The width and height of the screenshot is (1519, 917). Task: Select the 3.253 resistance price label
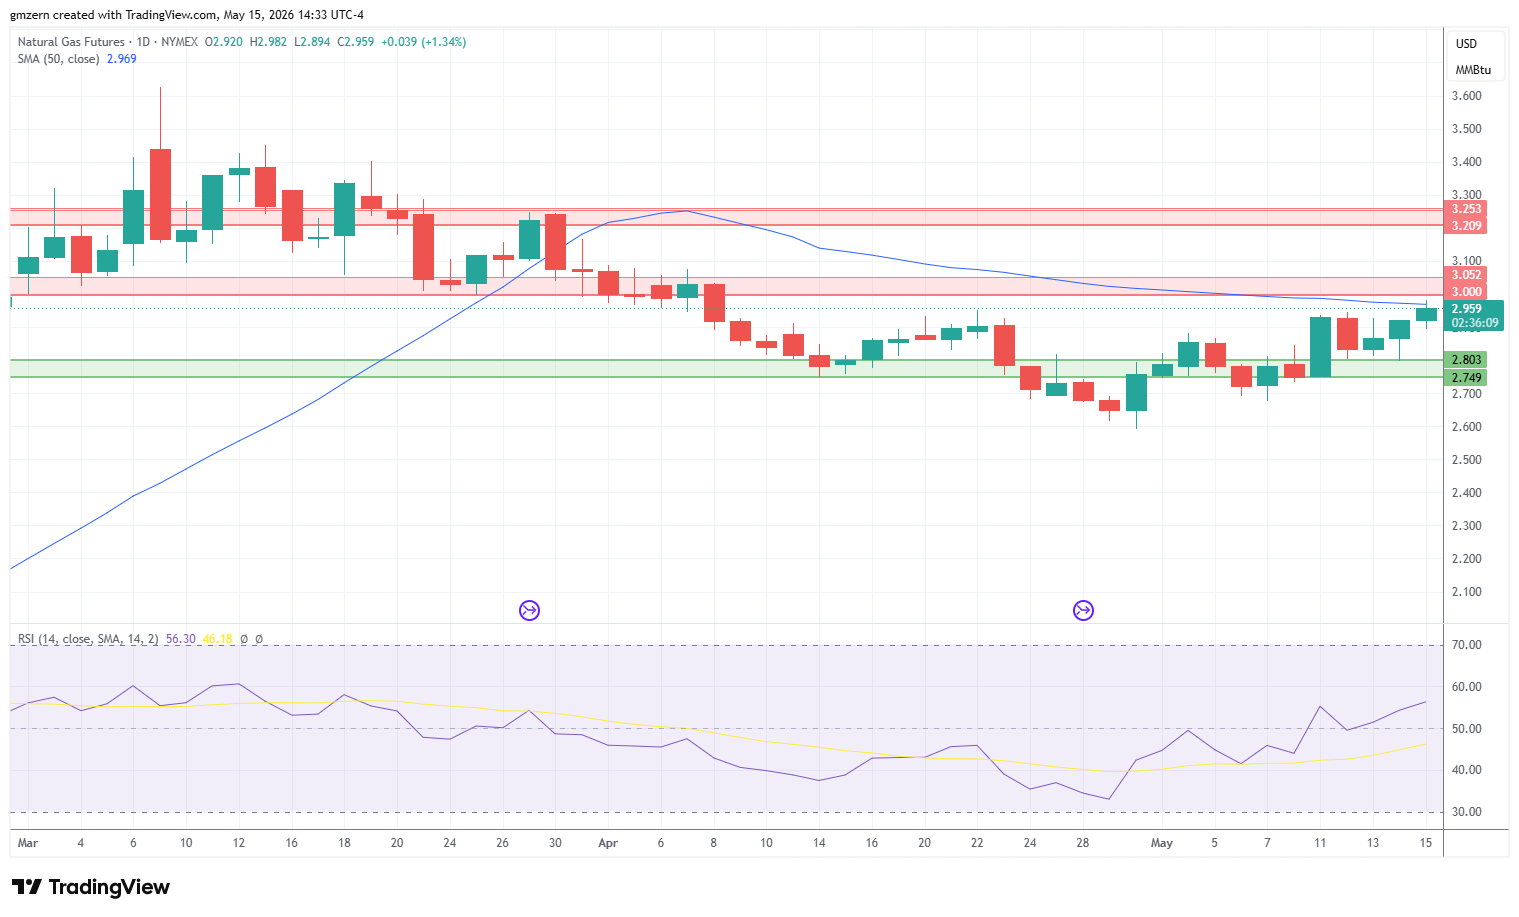[x=1466, y=209]
